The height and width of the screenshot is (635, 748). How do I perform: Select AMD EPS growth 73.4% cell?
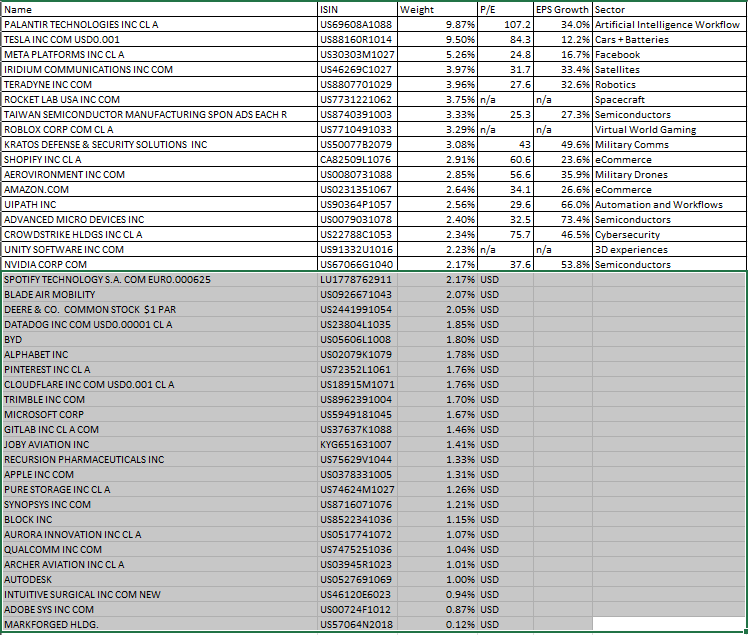click(x=563, y=219)
